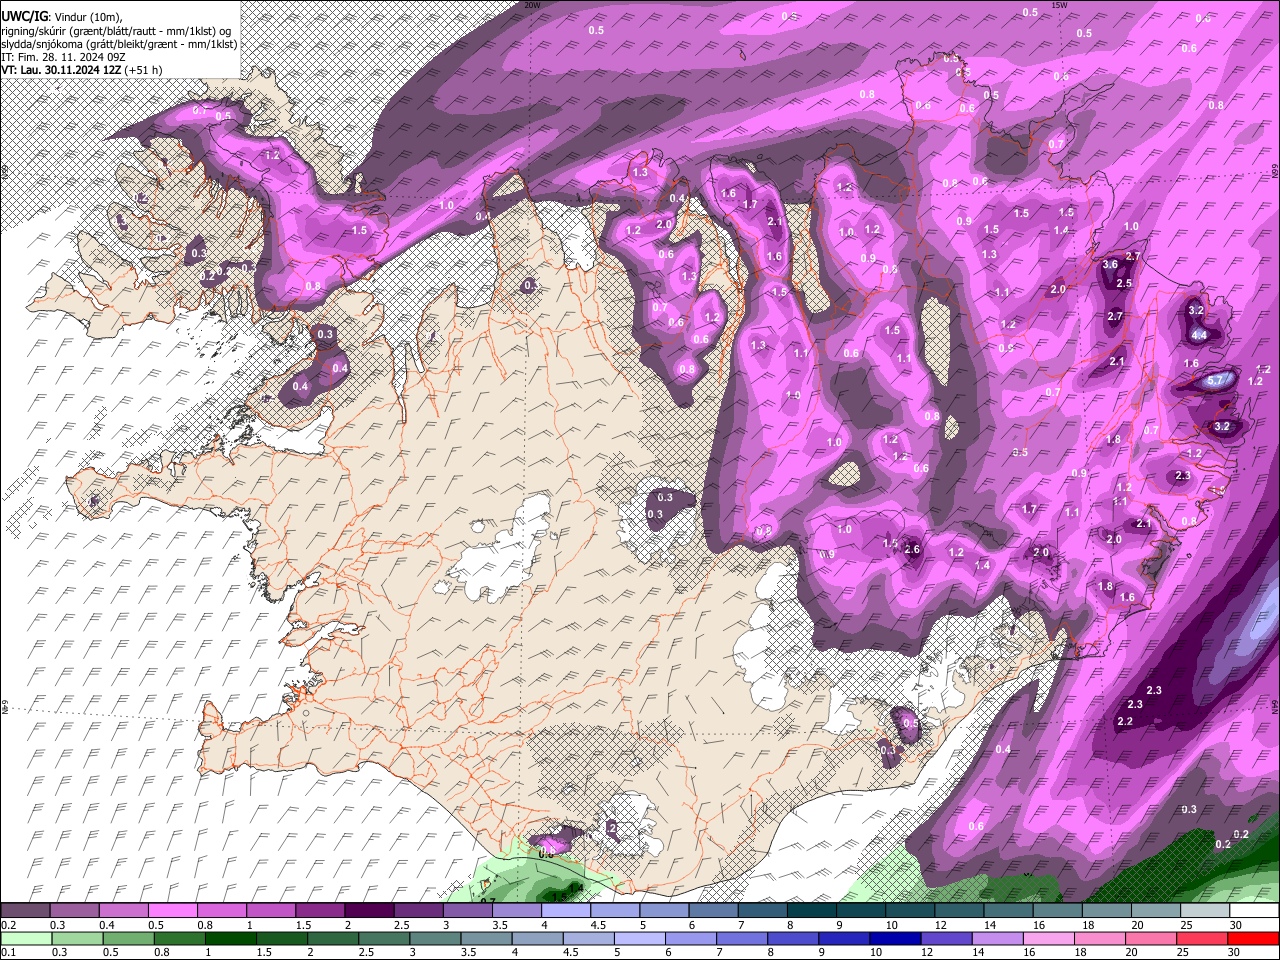The width and height of the screenshot is (1280, 960).
Task: Click the lower legend swatch starting at 25
Action: click(1202, 939)
